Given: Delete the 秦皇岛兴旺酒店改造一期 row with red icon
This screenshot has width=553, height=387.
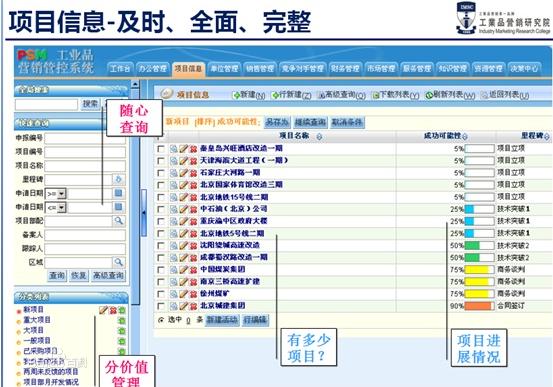Looking at the screenshot, I should tap(193, 149).
